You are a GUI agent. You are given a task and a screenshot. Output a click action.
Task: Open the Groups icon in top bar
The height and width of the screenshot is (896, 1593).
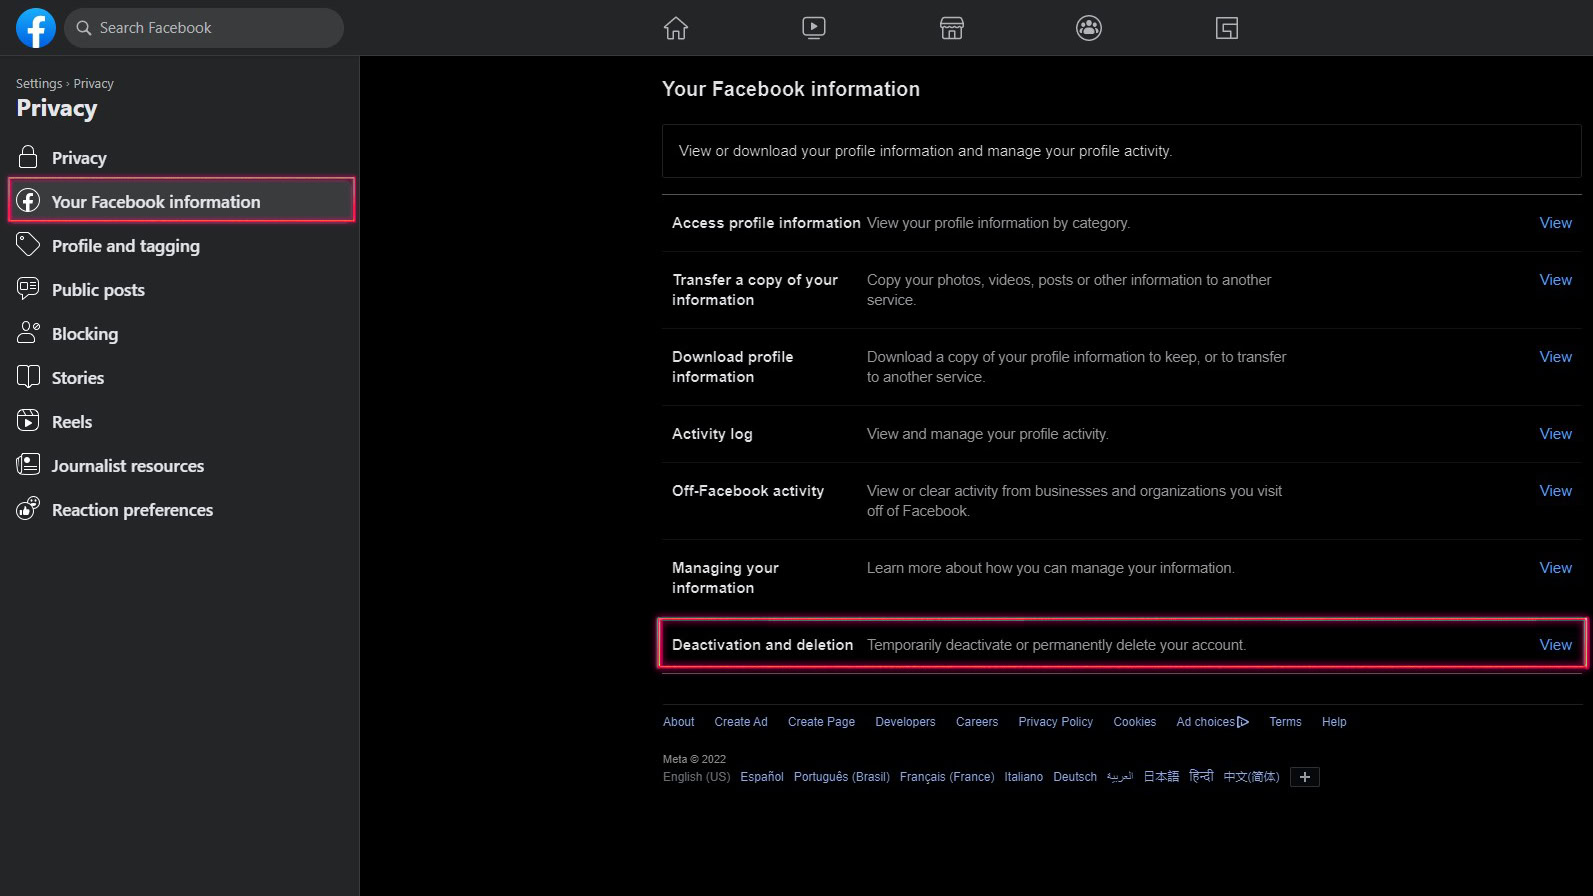(x=1089, y=28)
